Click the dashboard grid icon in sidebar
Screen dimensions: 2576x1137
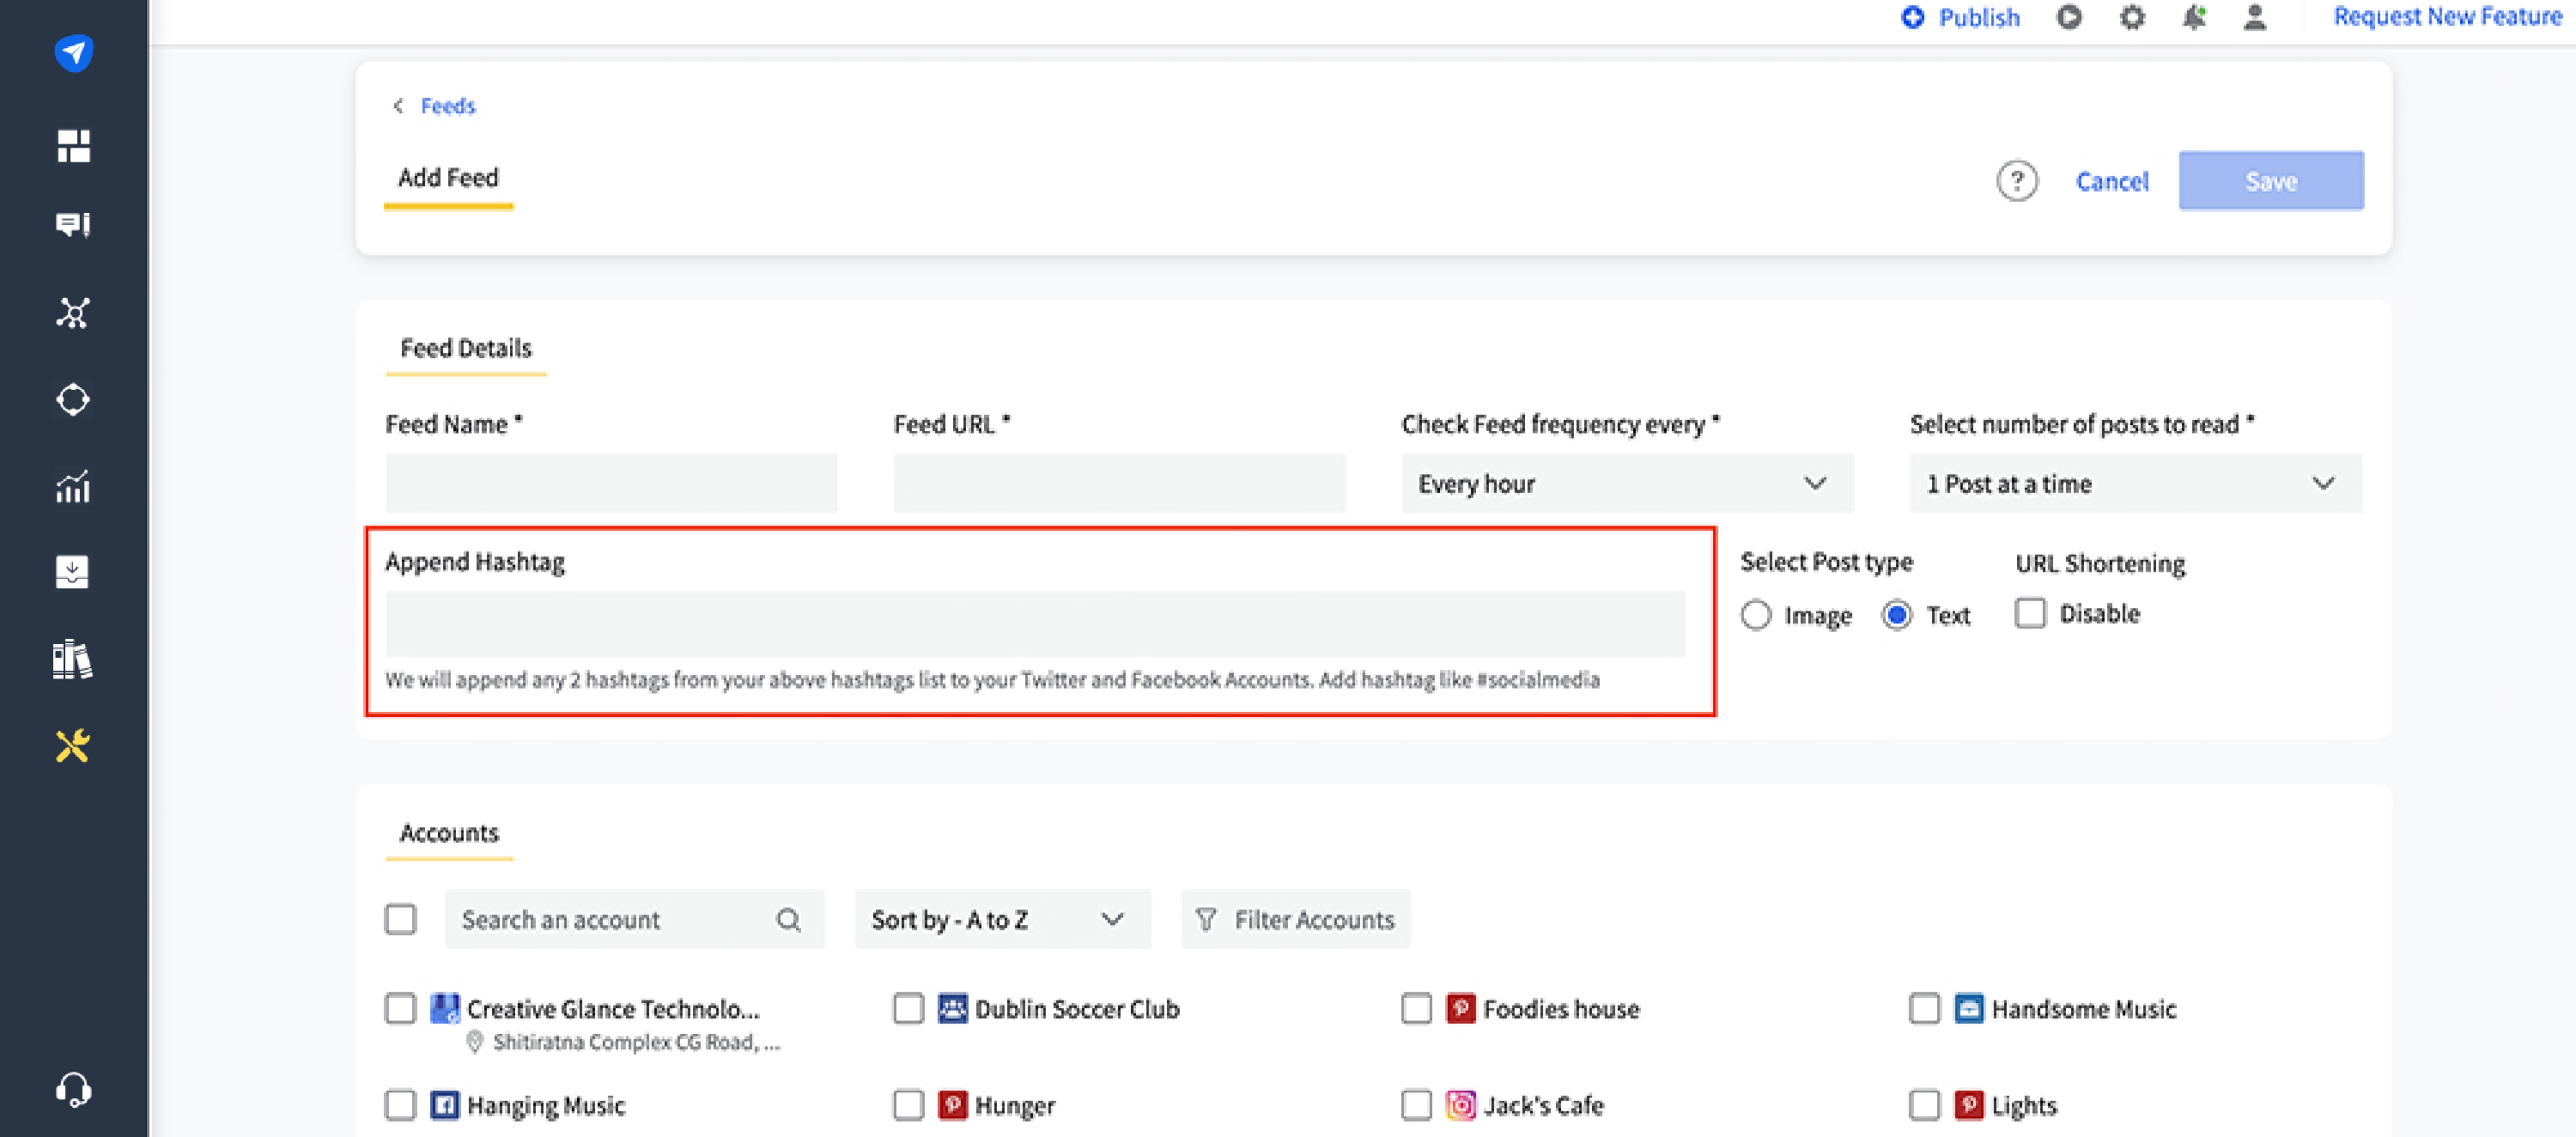pos(73,146)
